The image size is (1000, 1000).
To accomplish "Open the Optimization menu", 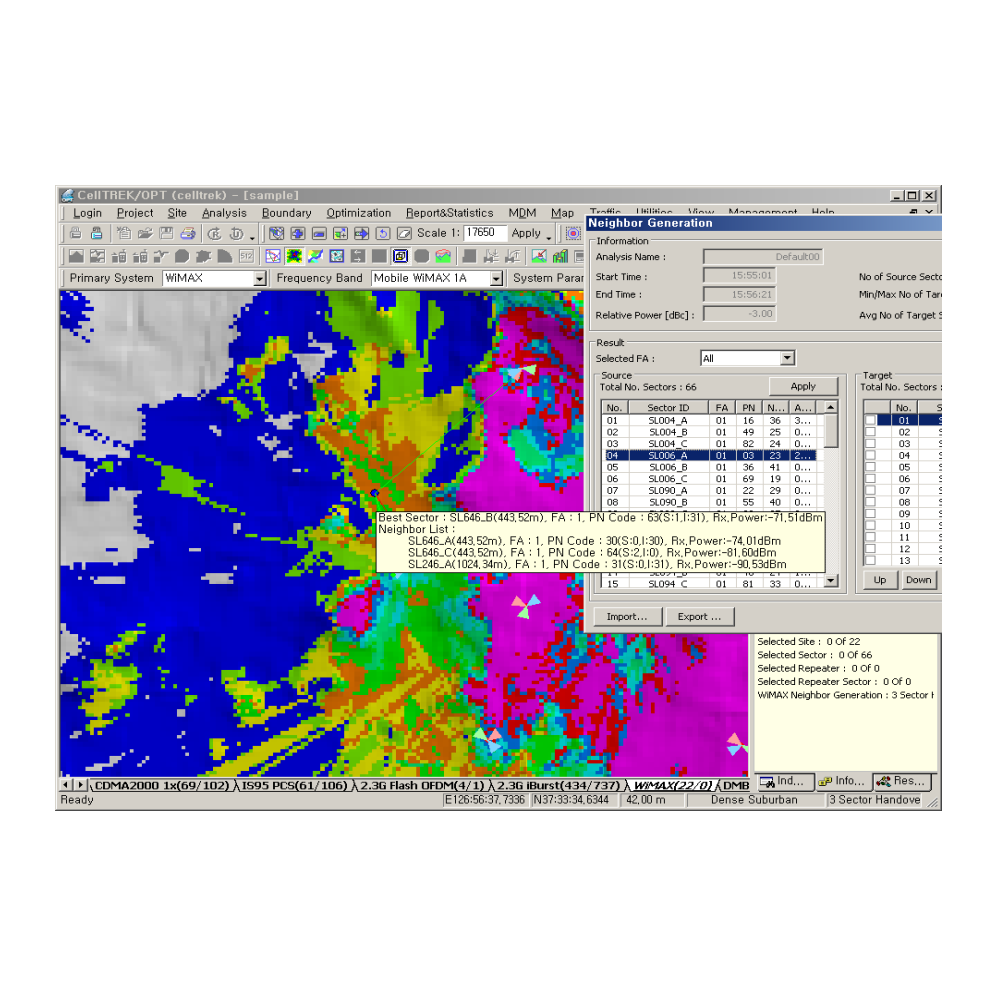I will [x=358, y=213].
